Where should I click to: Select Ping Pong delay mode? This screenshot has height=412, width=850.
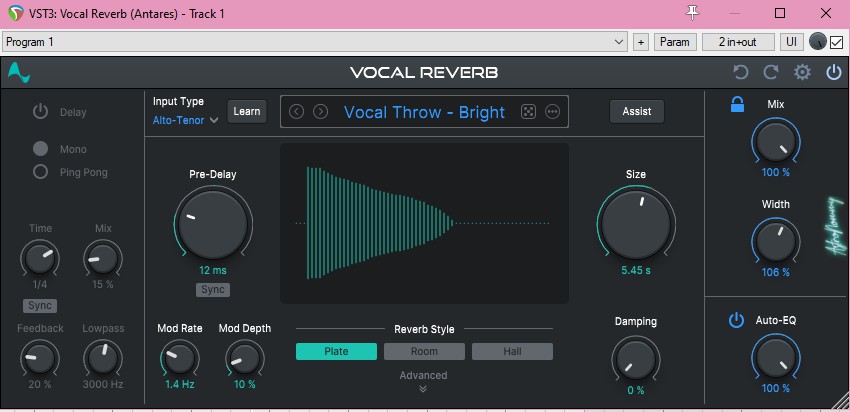point(40,172)
